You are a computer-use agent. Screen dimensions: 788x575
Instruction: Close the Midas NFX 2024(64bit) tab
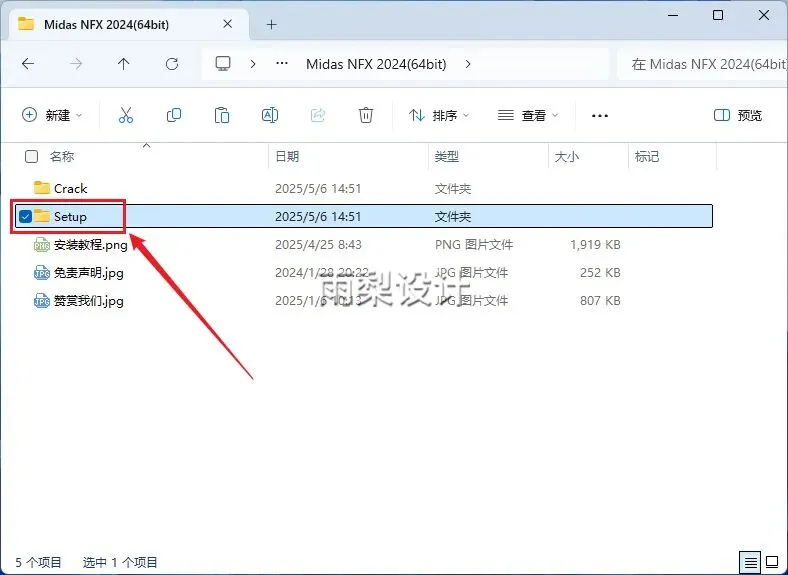click(228, 24)
